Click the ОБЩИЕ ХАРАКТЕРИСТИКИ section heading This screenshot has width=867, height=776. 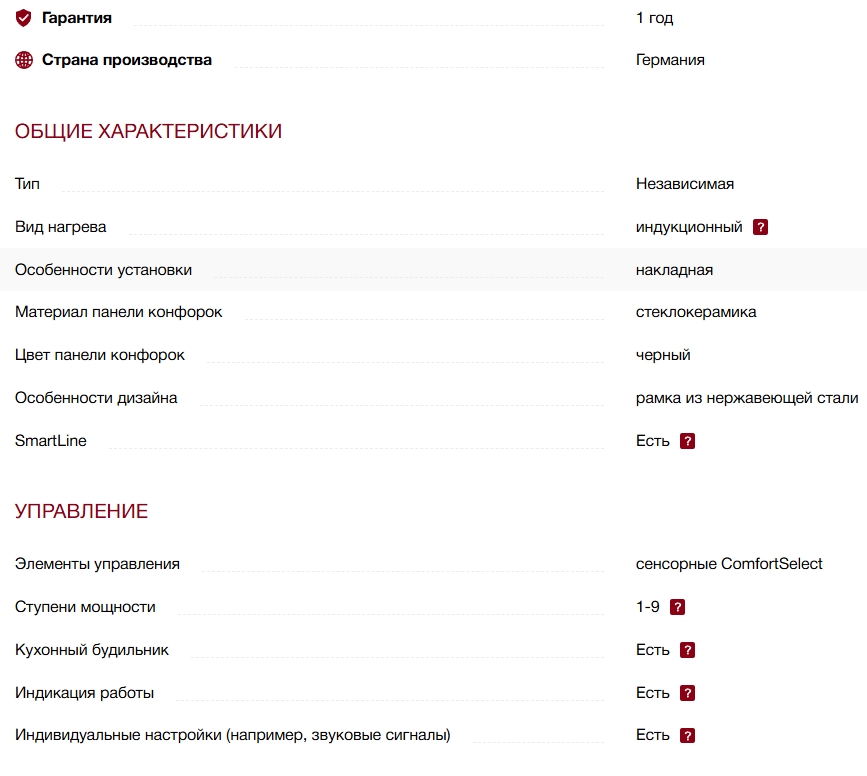click(148, 131)
